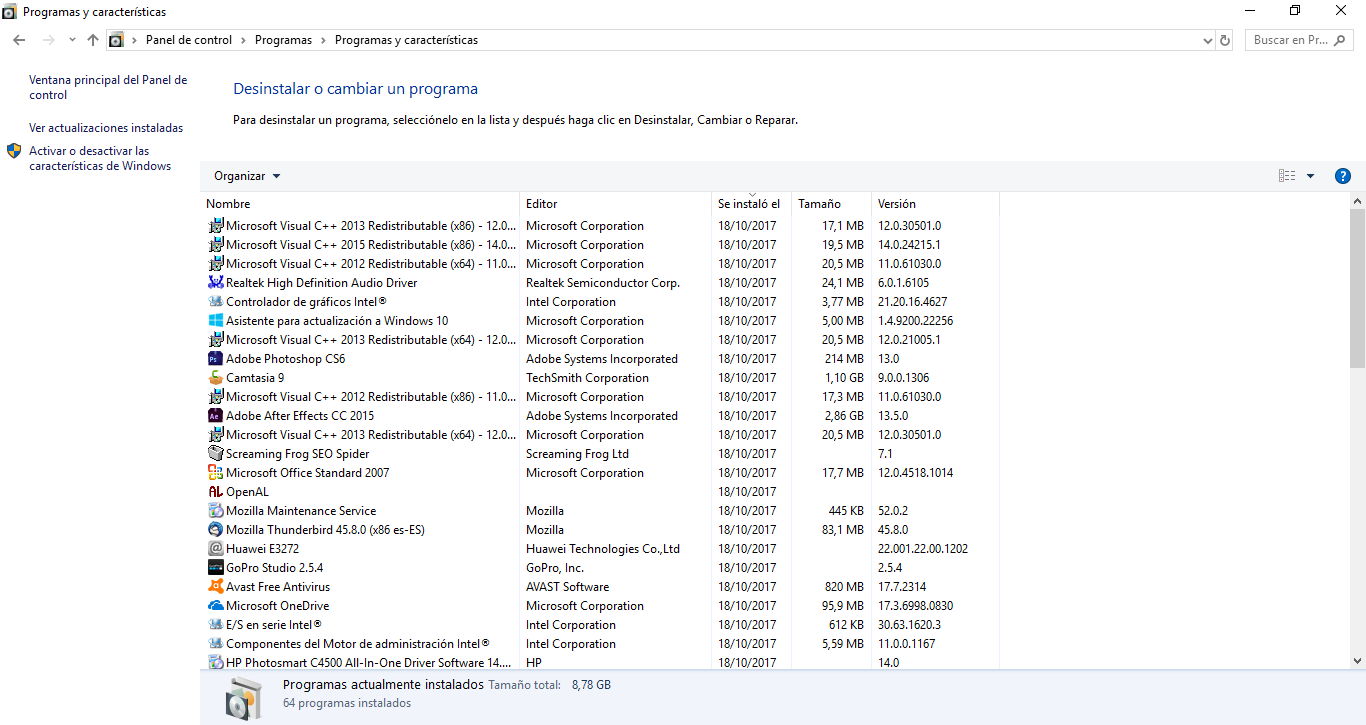Click the Screaming Frog SEO Spider icon
The height and width of the screenshot is (725, 1366).
pyautogui.click(x=216, y=454)
